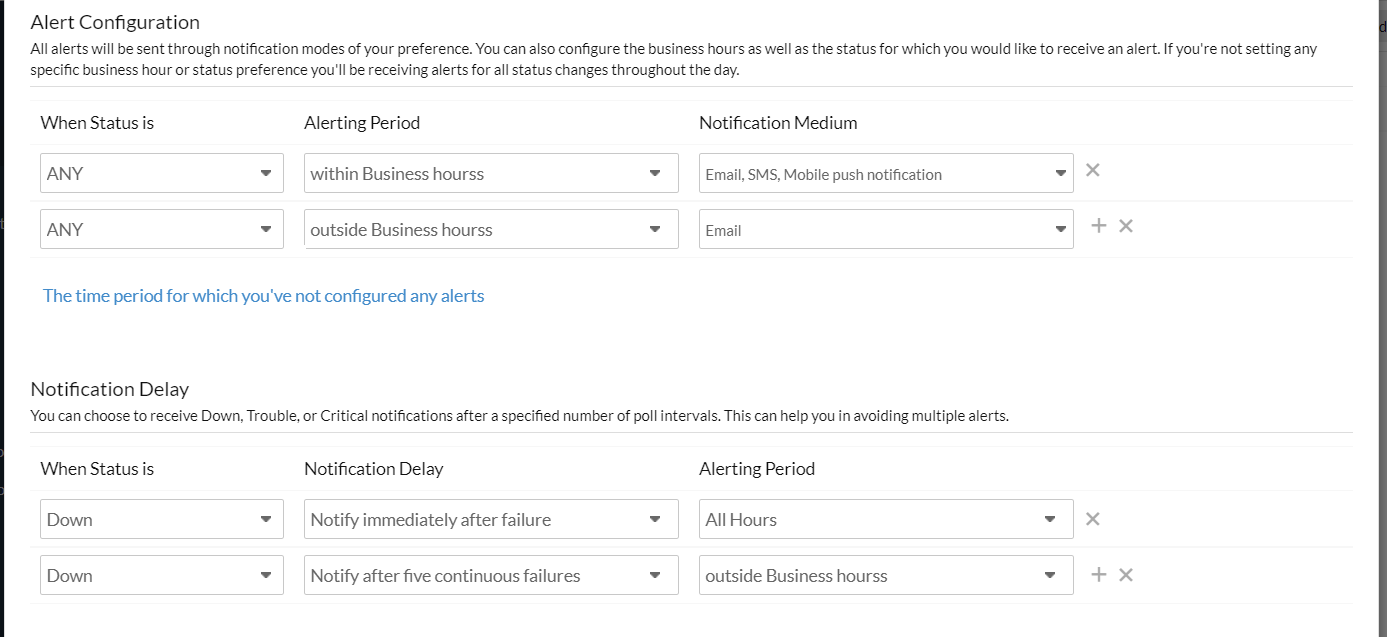Click 'The time period for which you've not configured any alerts' link

pyautogui.click(x=263, y=296)
